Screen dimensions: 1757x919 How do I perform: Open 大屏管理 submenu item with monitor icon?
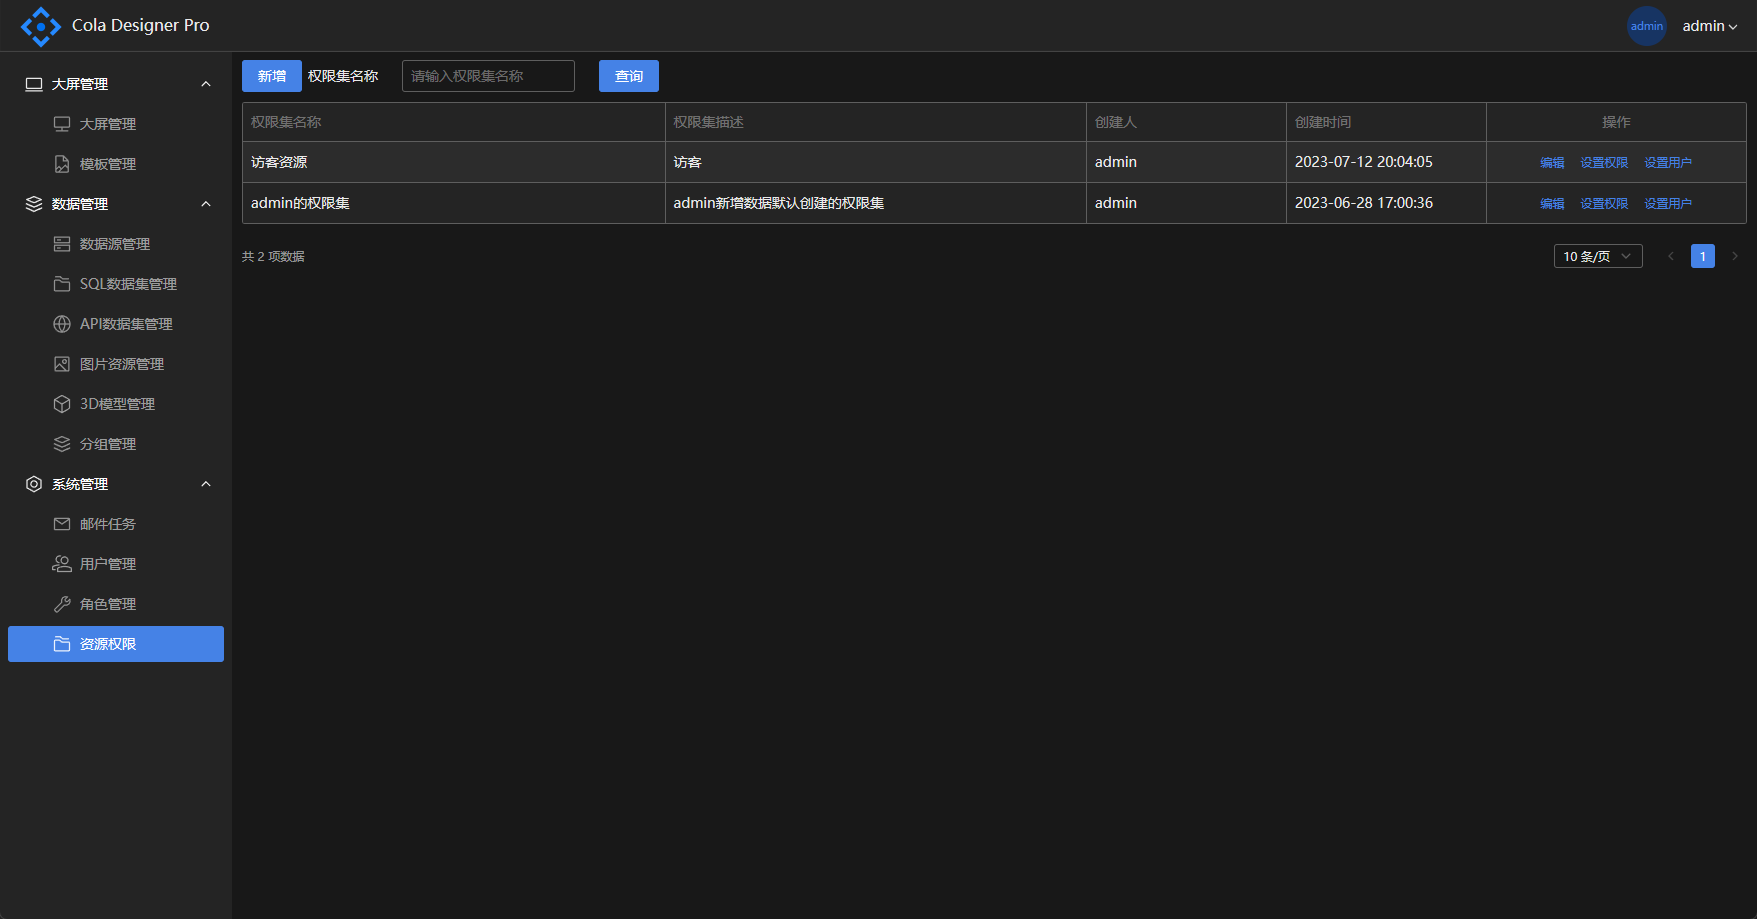pyautogui.click(x=62, y=124)
